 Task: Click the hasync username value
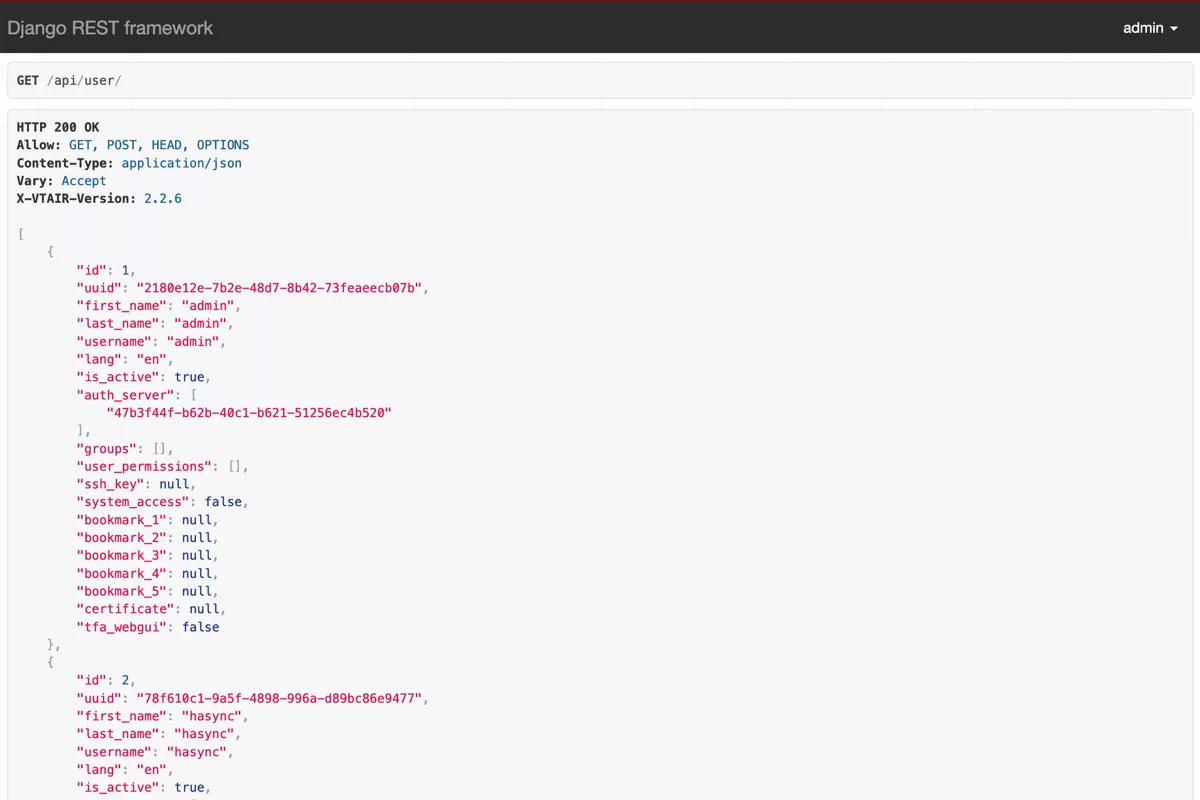[198, 751]
